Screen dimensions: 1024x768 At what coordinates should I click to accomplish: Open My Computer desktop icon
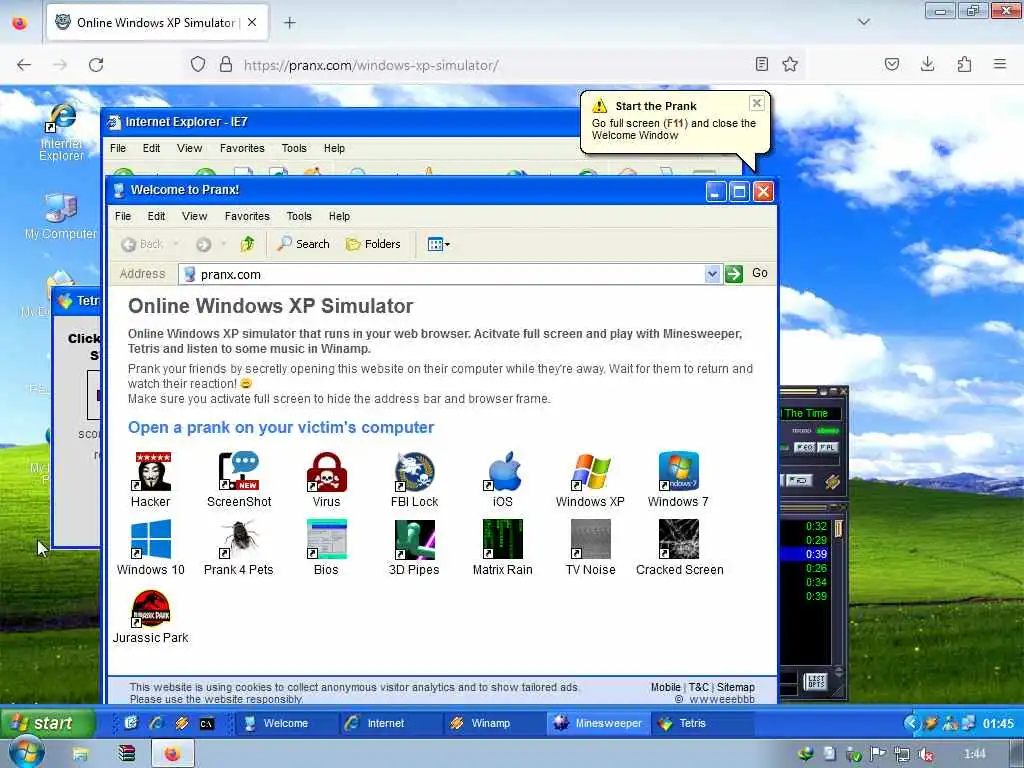pos(61,217)
